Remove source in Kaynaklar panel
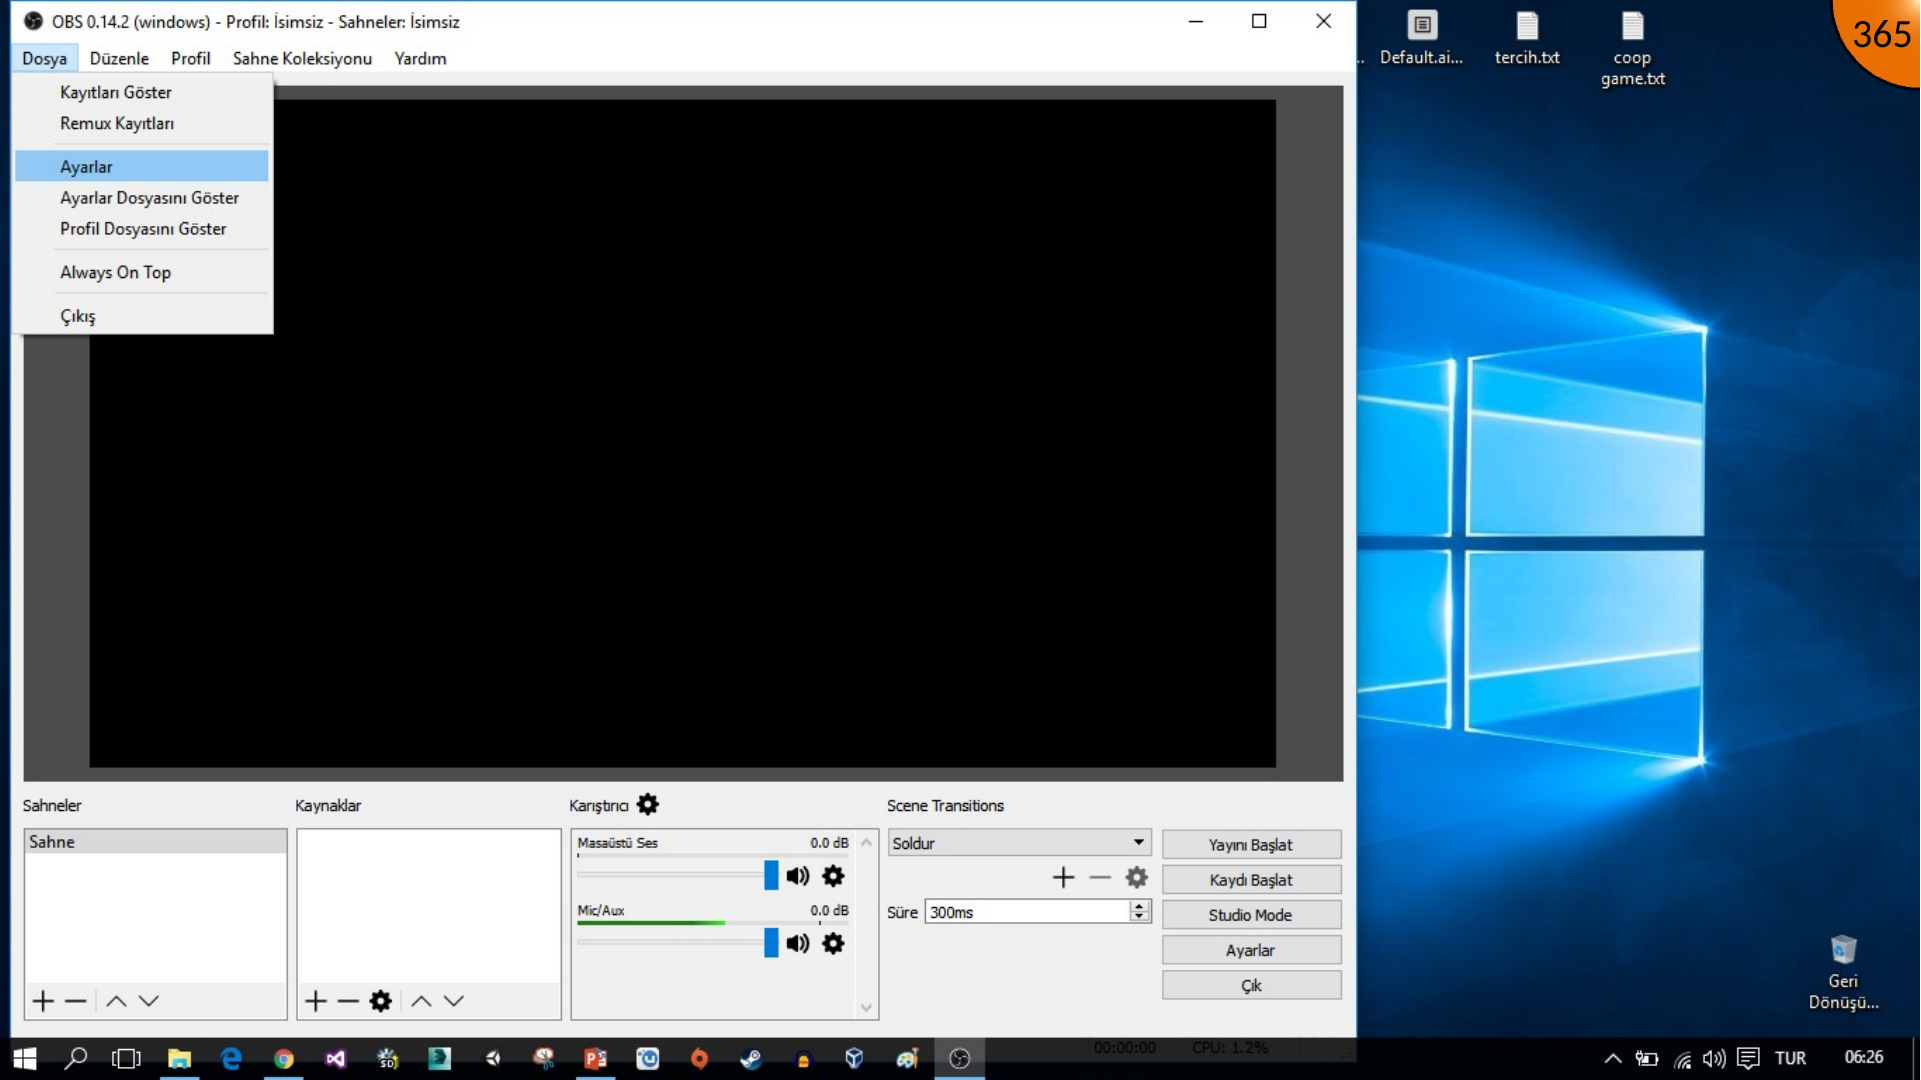This screenshot has height=1080, width=1921. pos(348,1001)
